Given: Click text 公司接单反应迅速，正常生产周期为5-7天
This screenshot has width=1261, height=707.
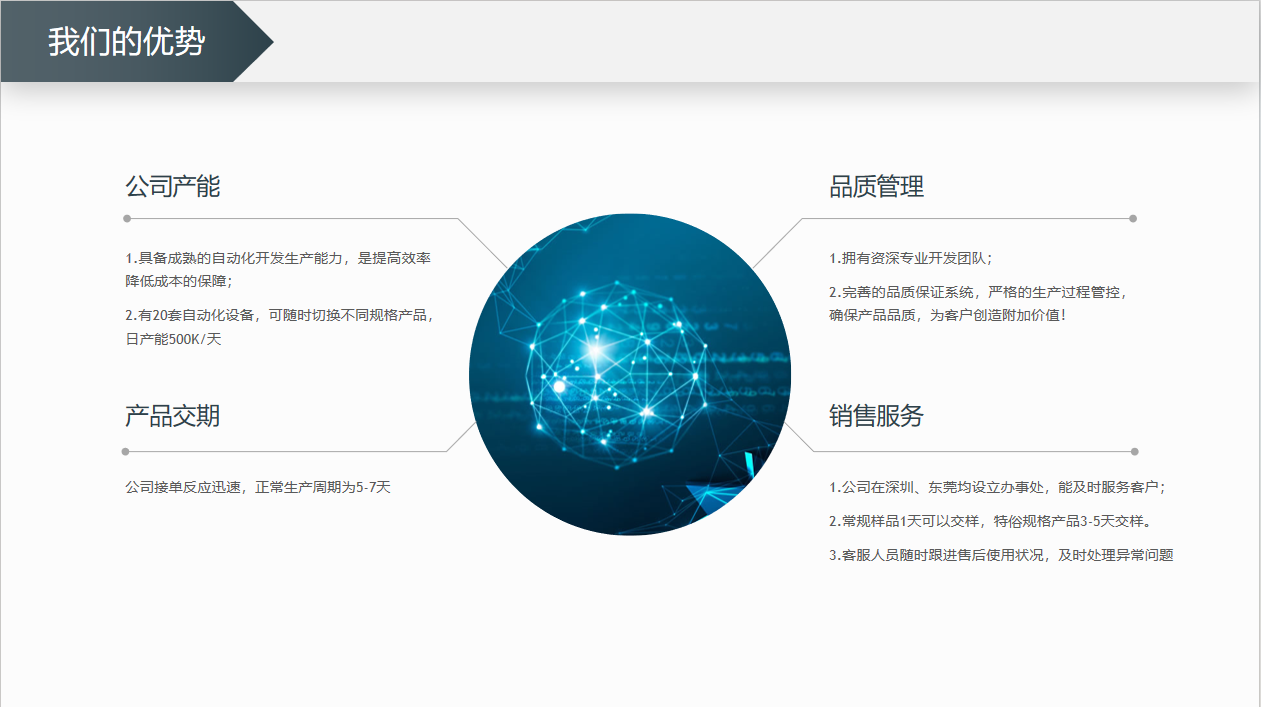Looking at the screenshot, I should [x=258, y=488].
